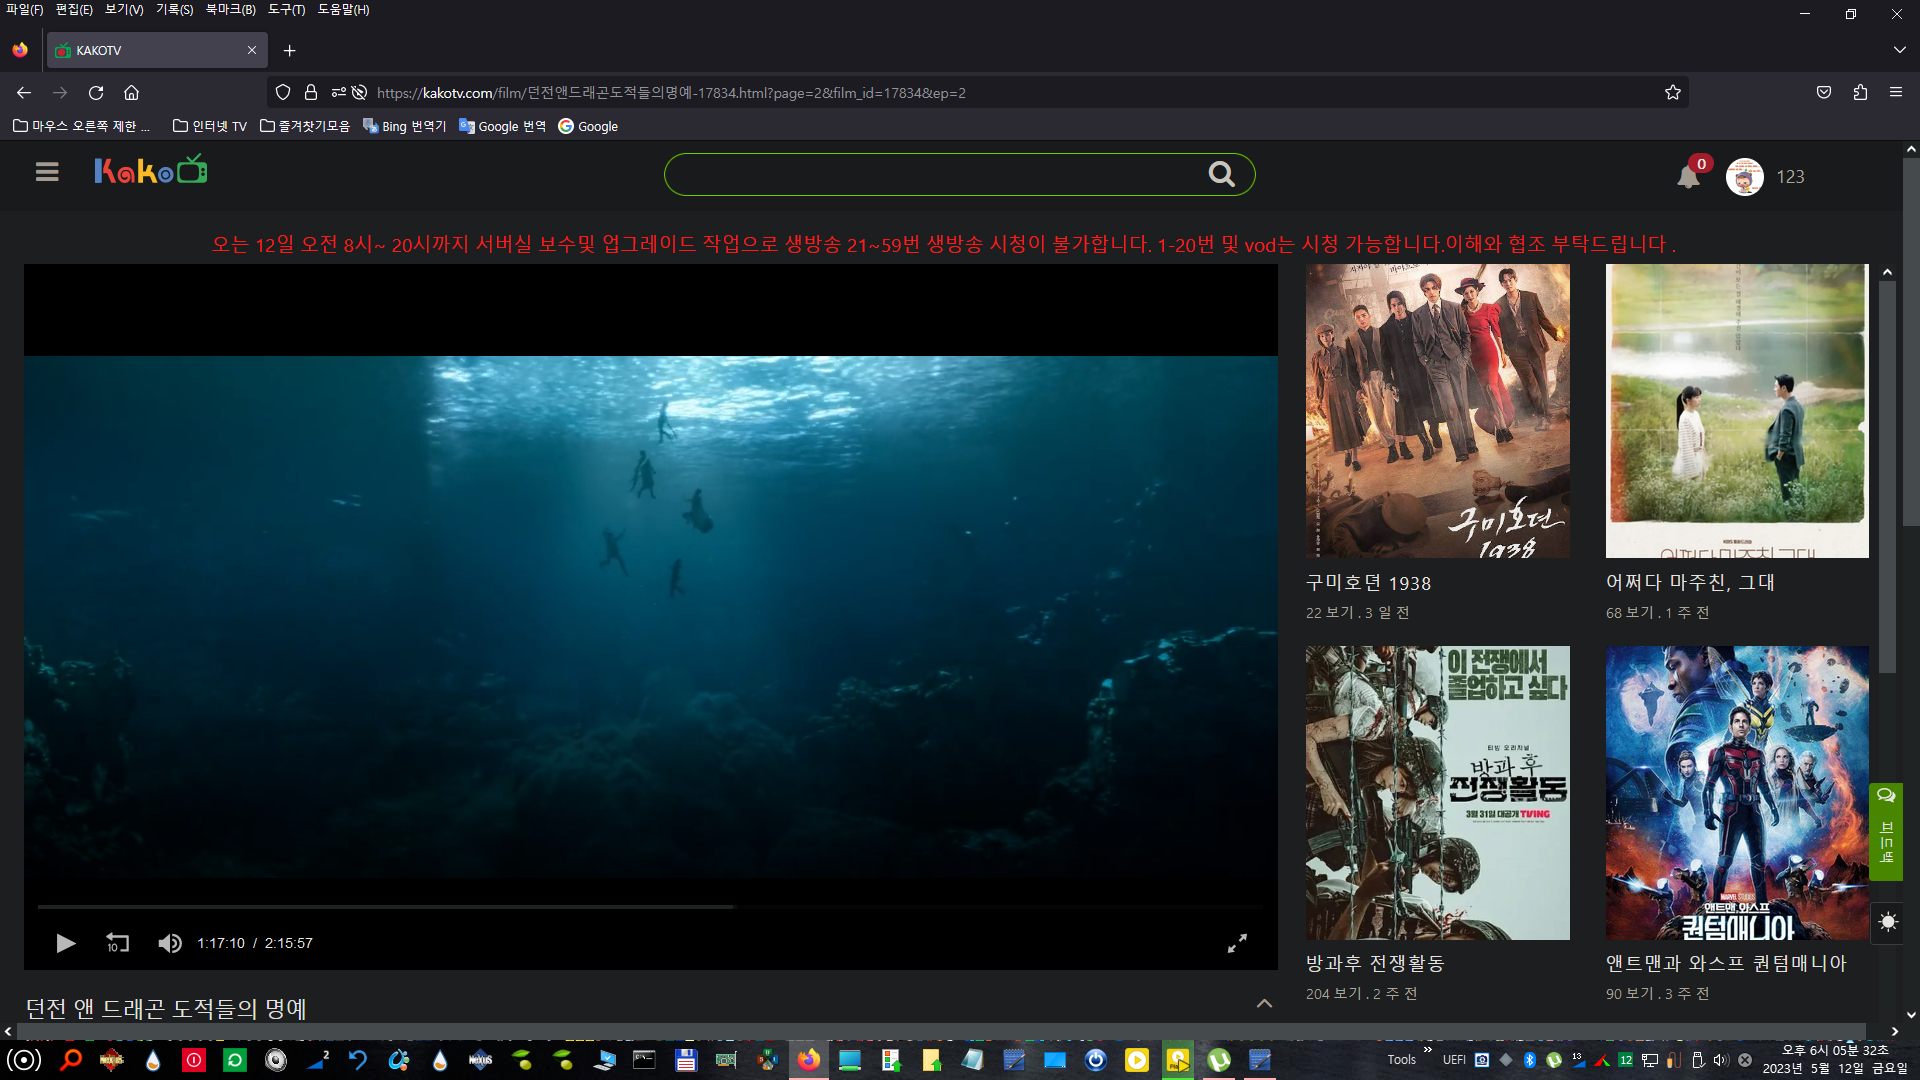Open the 편집(E) menu

74,9
